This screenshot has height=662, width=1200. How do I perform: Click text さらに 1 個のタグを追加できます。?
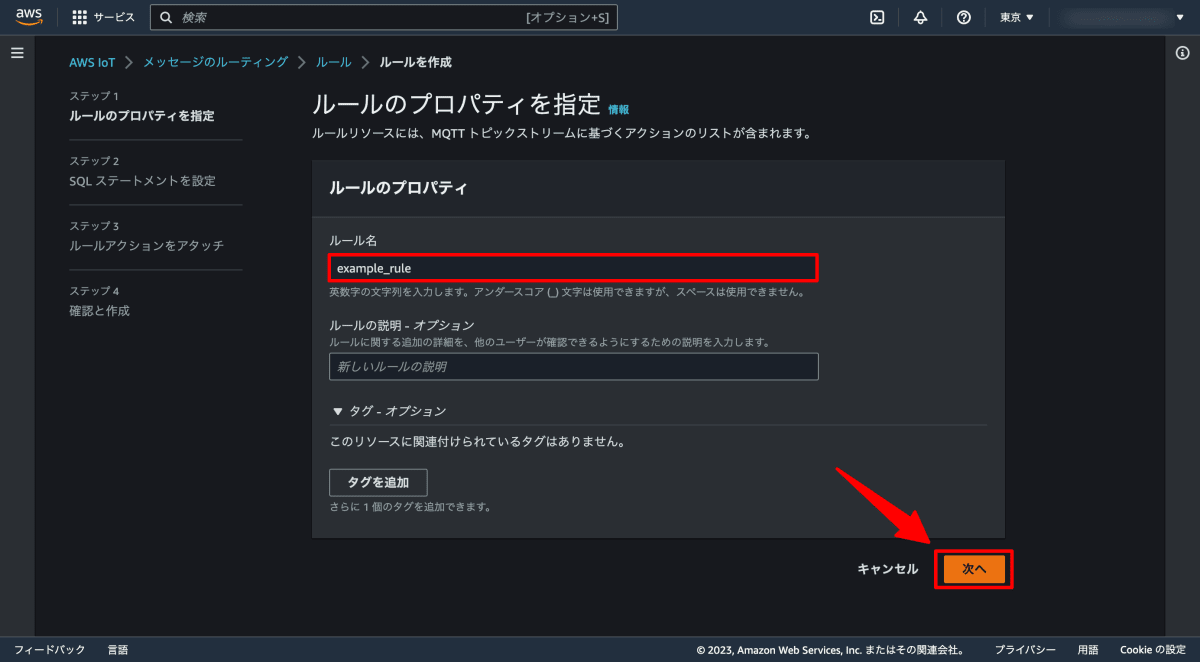click(x=410, y=507)
